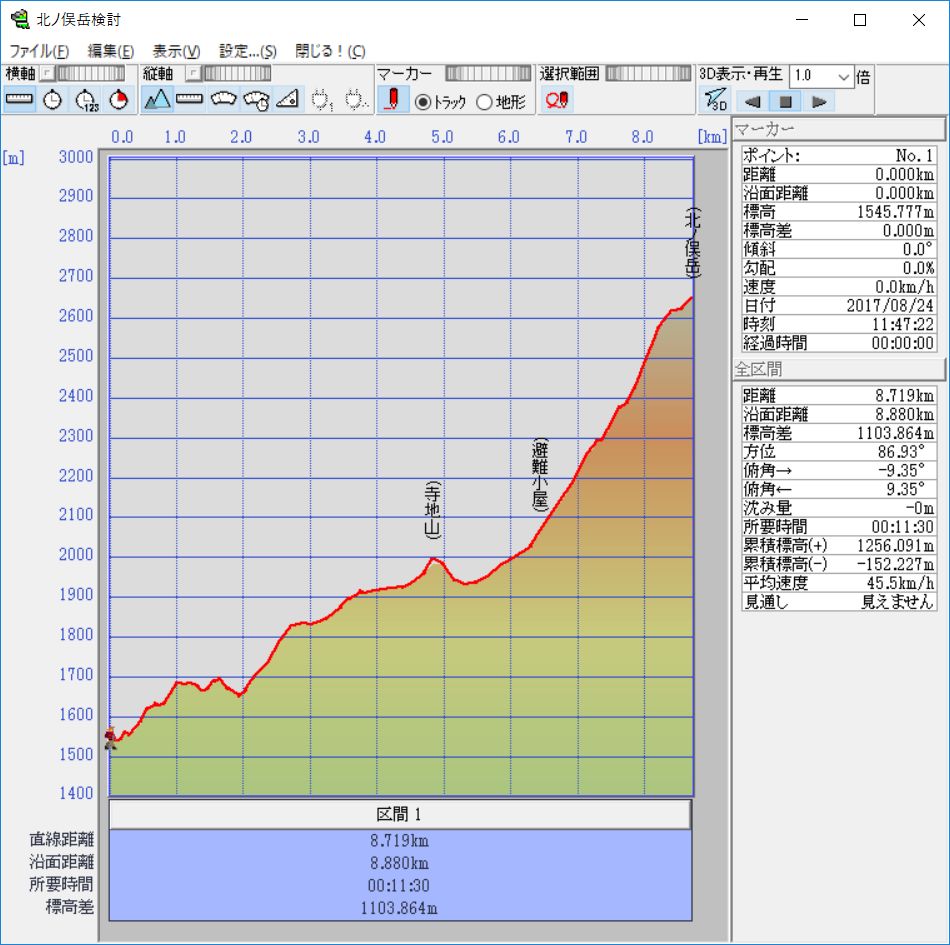Click the ポイント No. 1 row

(x=839, y=156)
